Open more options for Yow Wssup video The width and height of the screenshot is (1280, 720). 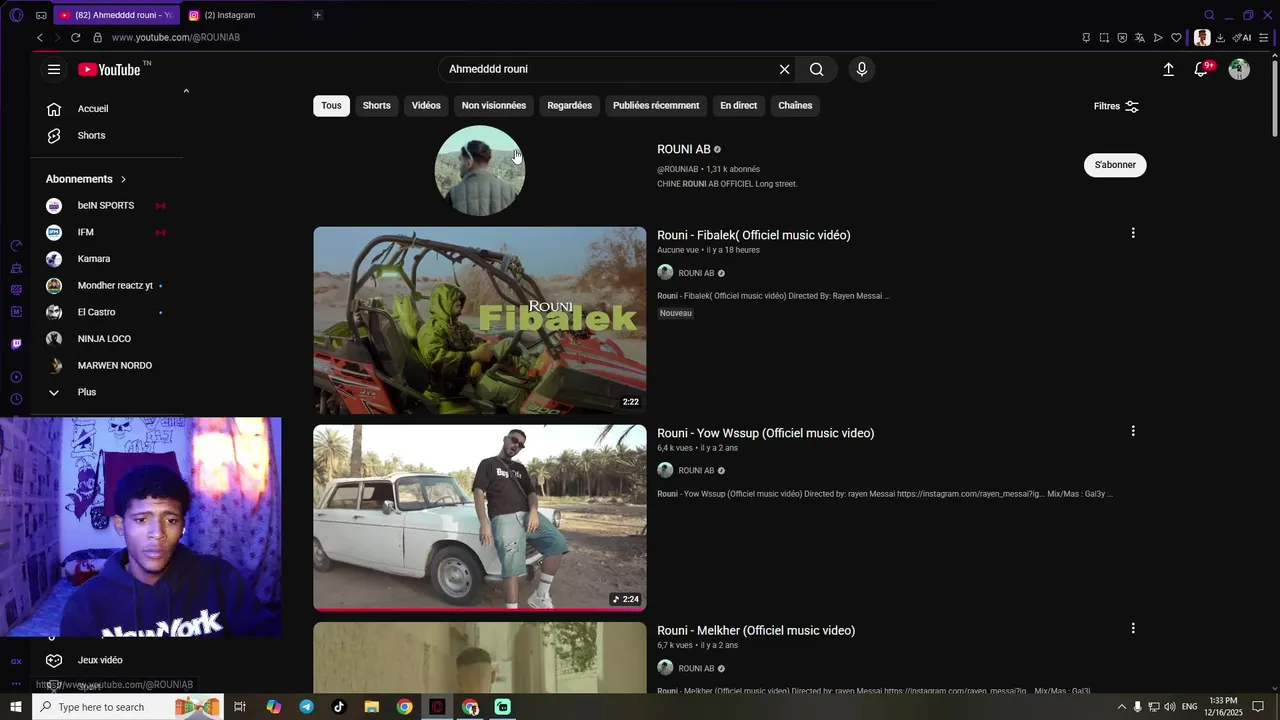pos(1133,431)
